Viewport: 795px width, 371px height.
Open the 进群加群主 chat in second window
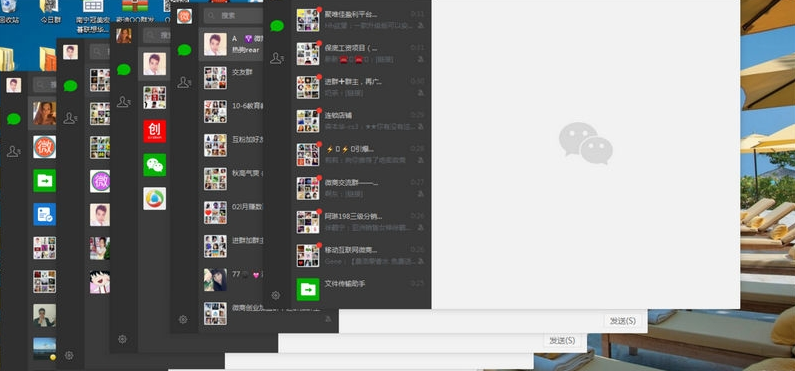[231, 246]
